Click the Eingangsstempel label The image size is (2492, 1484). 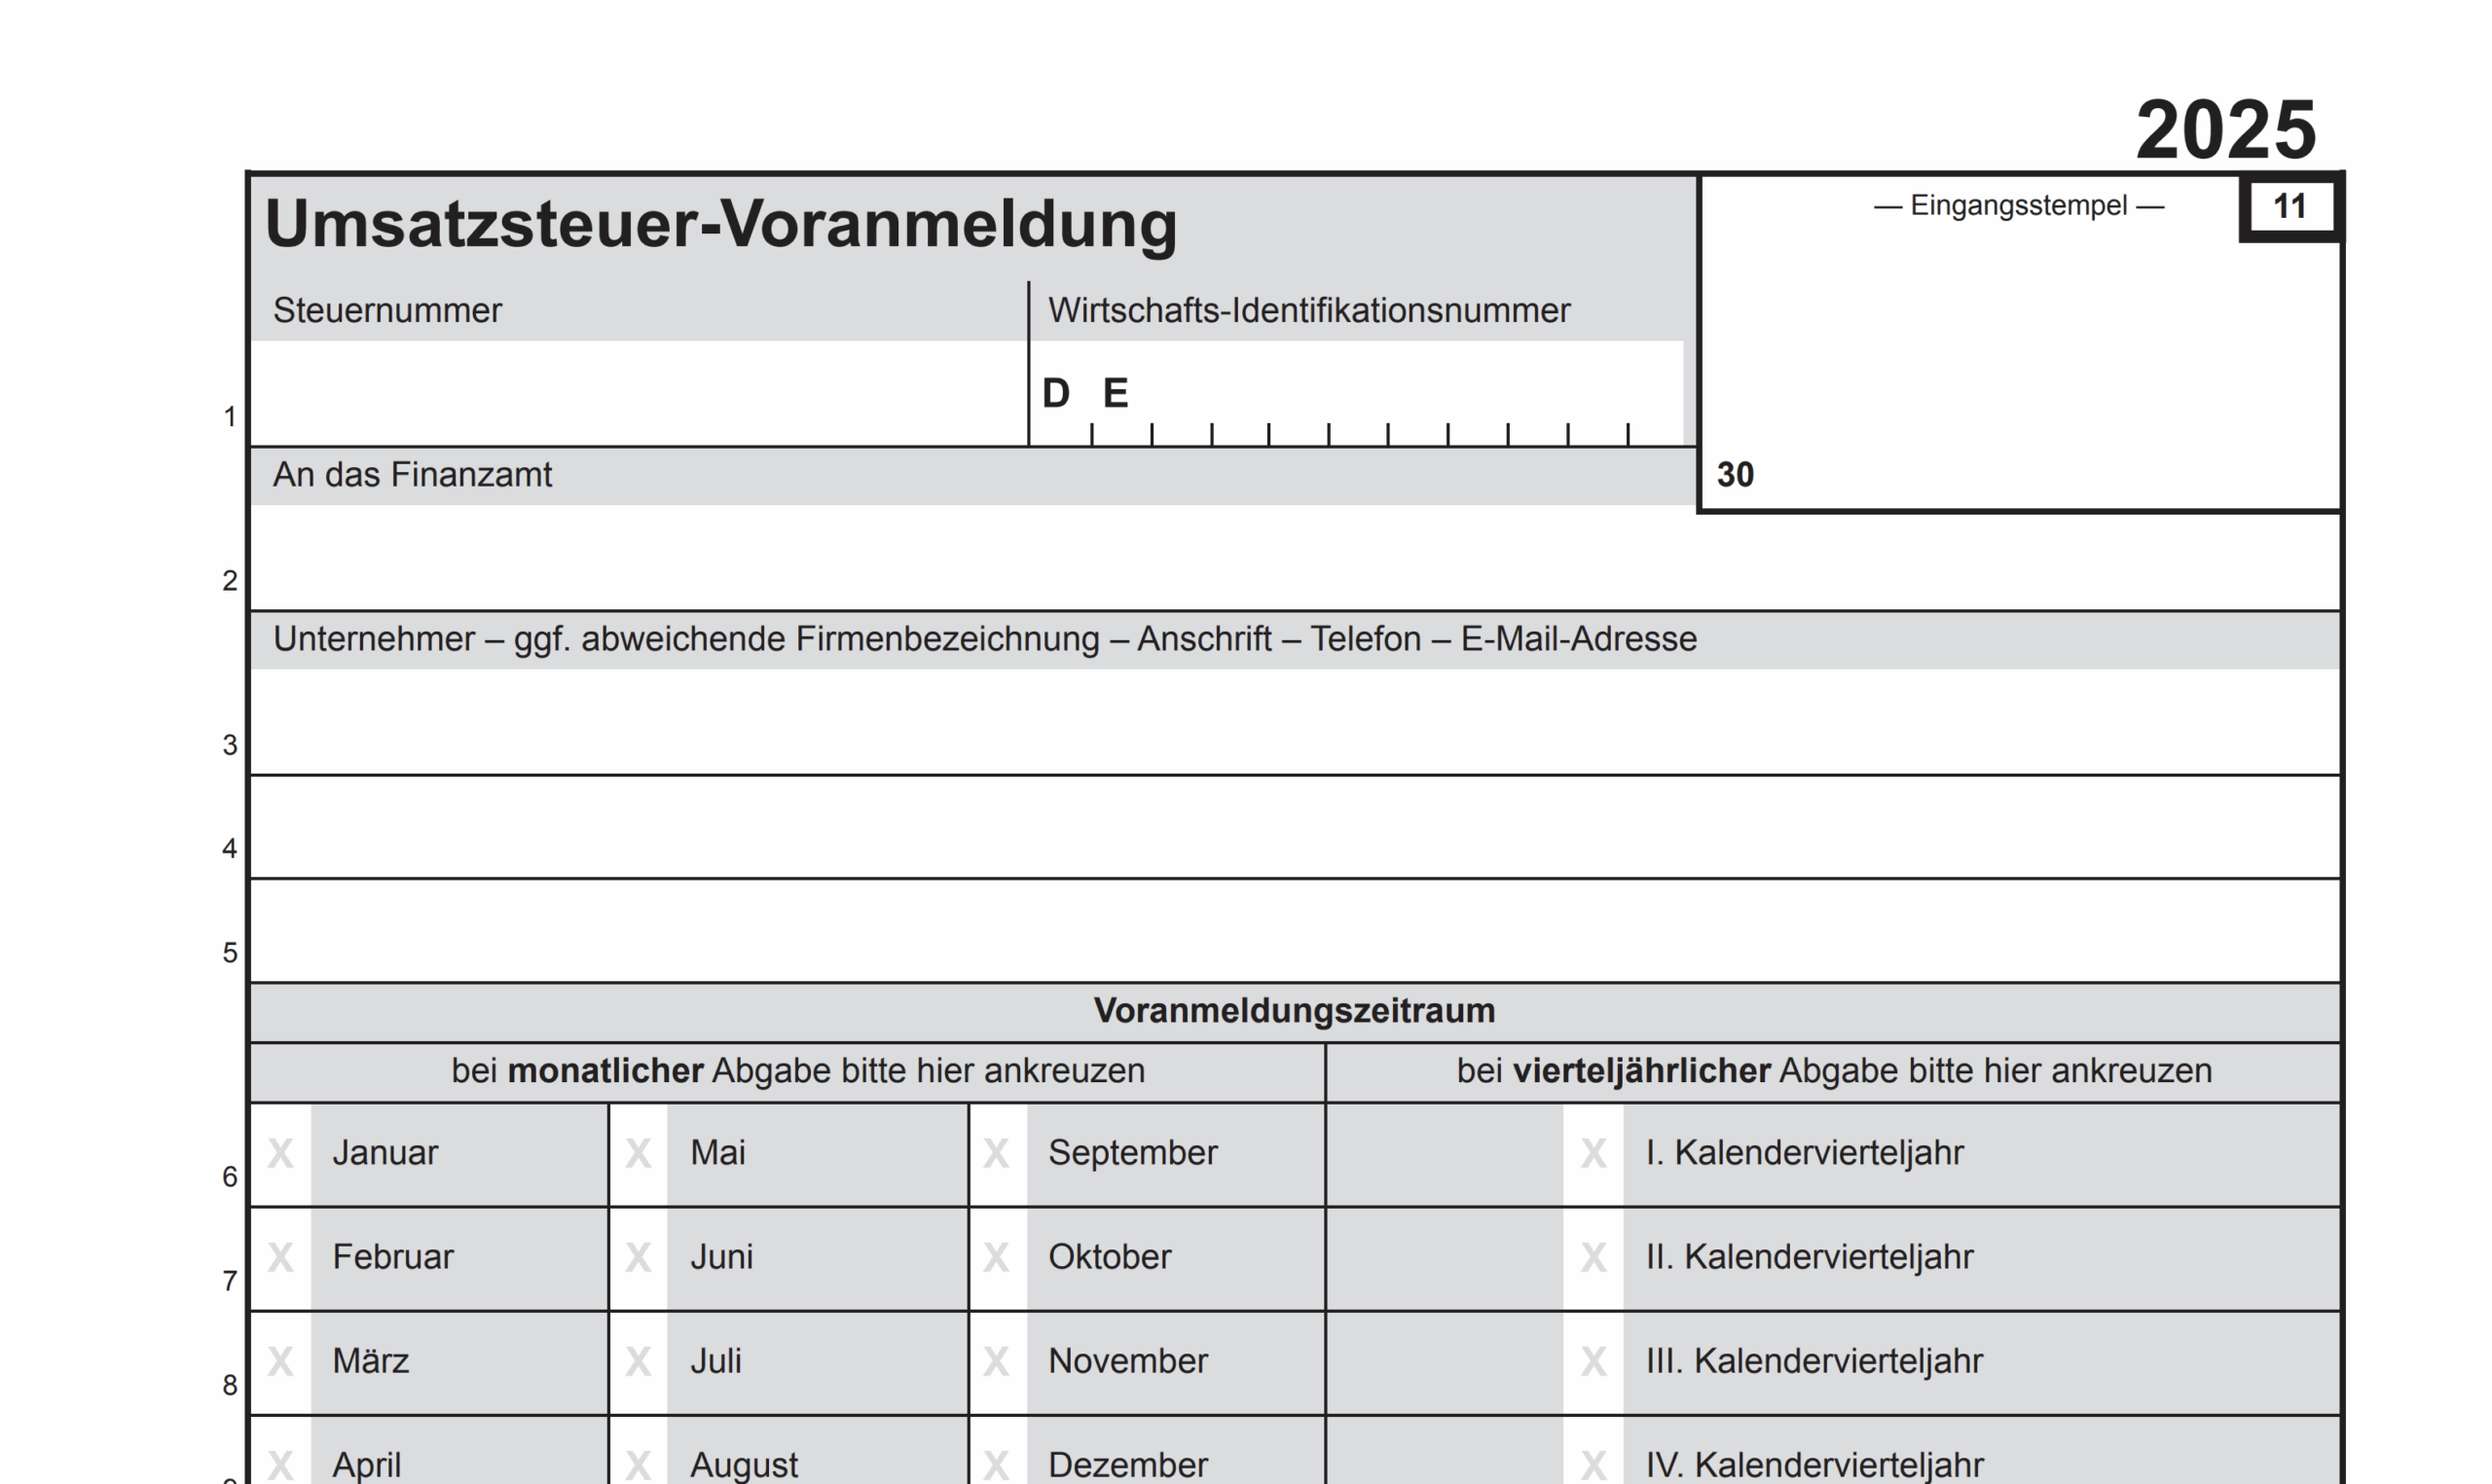click(2019, 206)
